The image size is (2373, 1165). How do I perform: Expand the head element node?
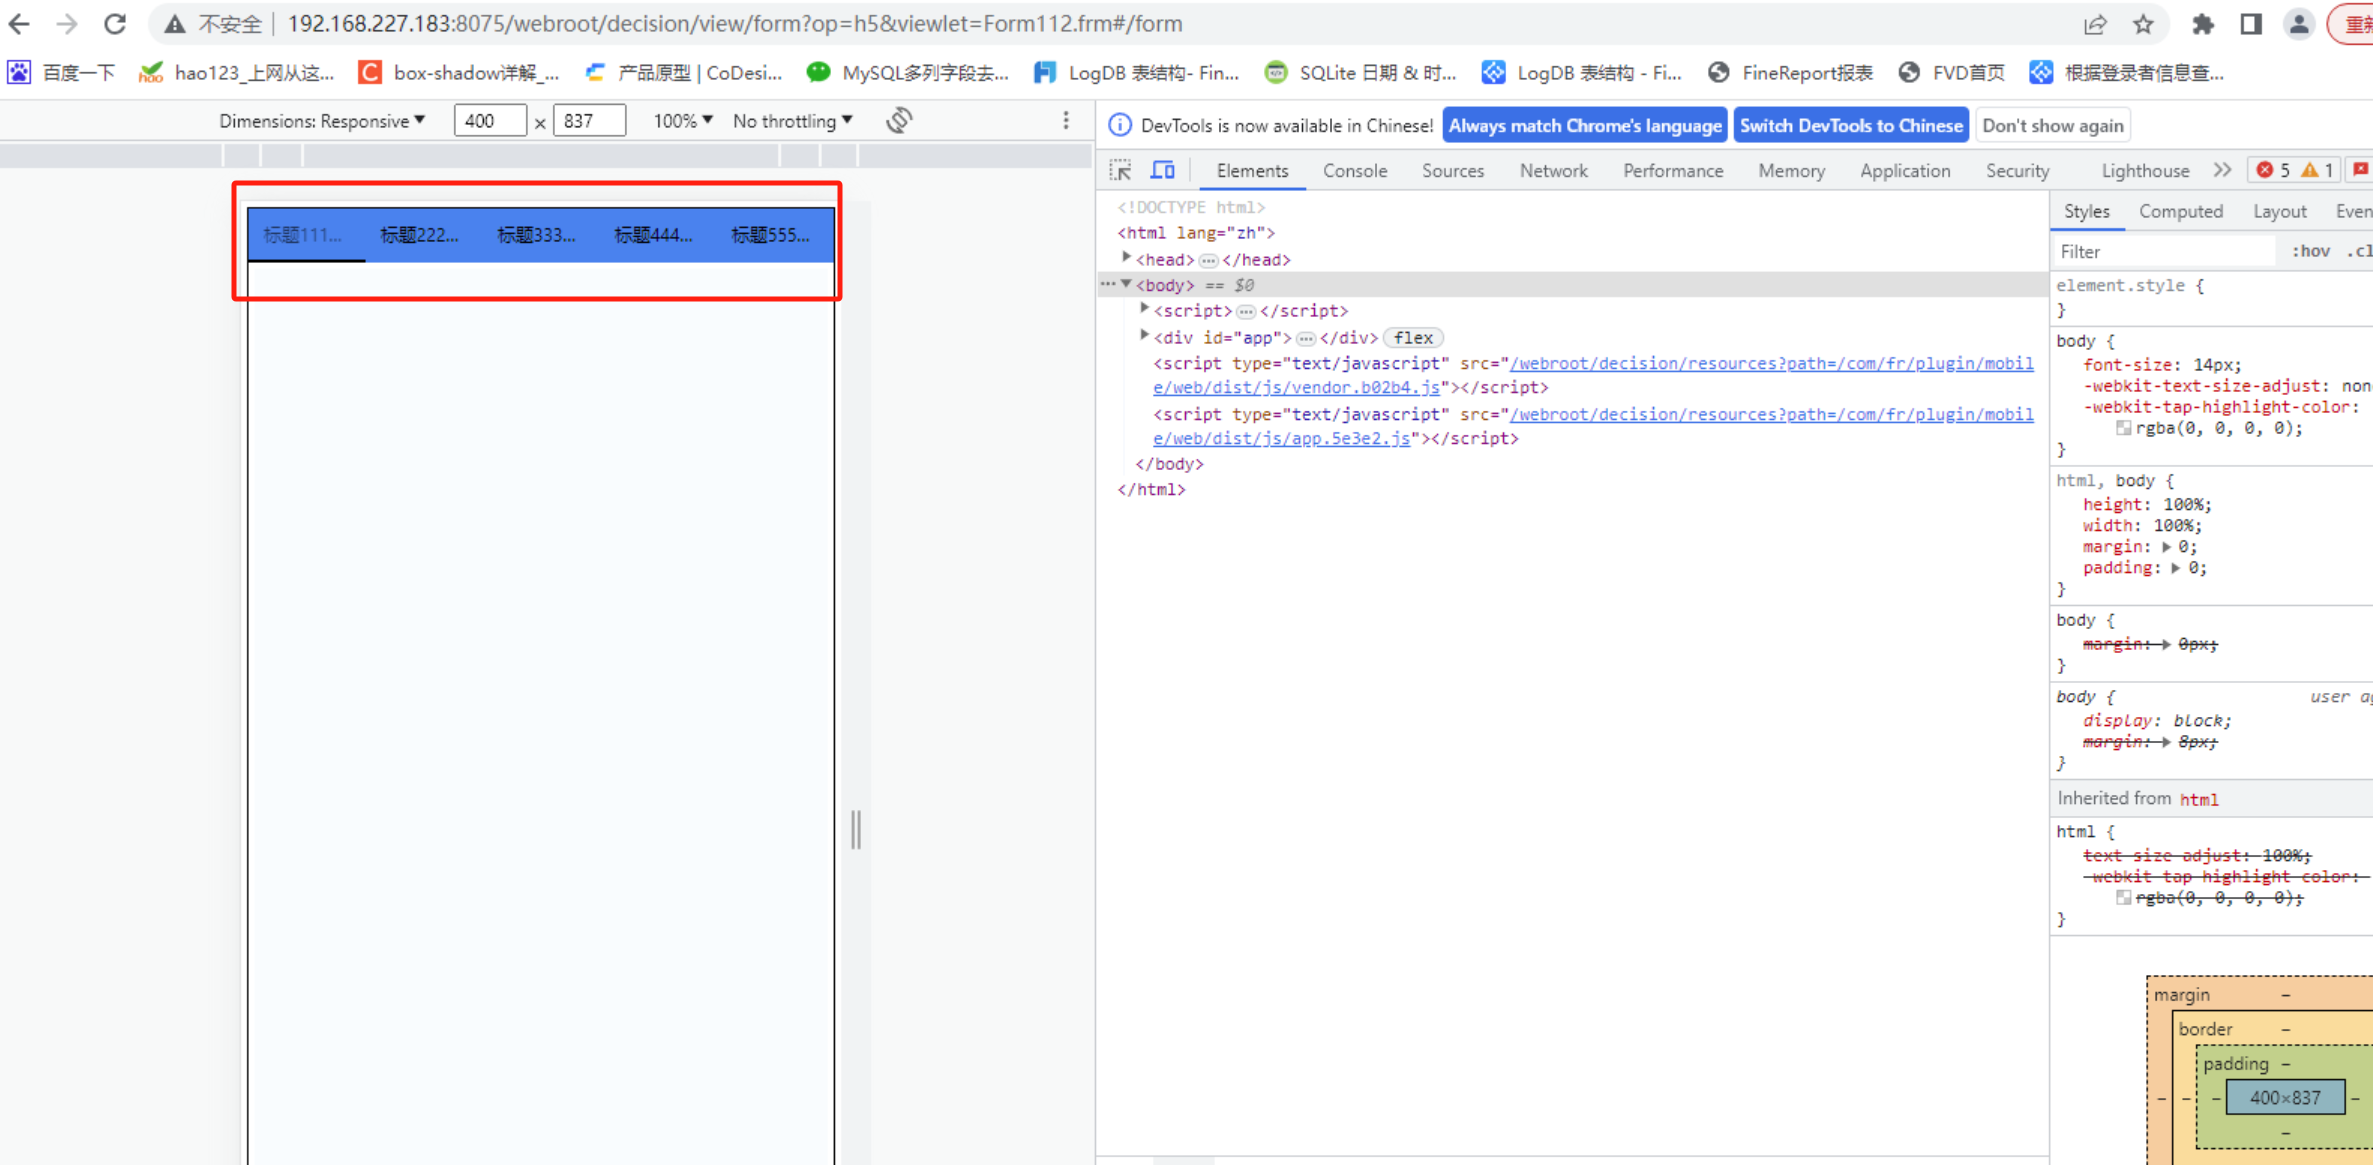[1127, 259]
